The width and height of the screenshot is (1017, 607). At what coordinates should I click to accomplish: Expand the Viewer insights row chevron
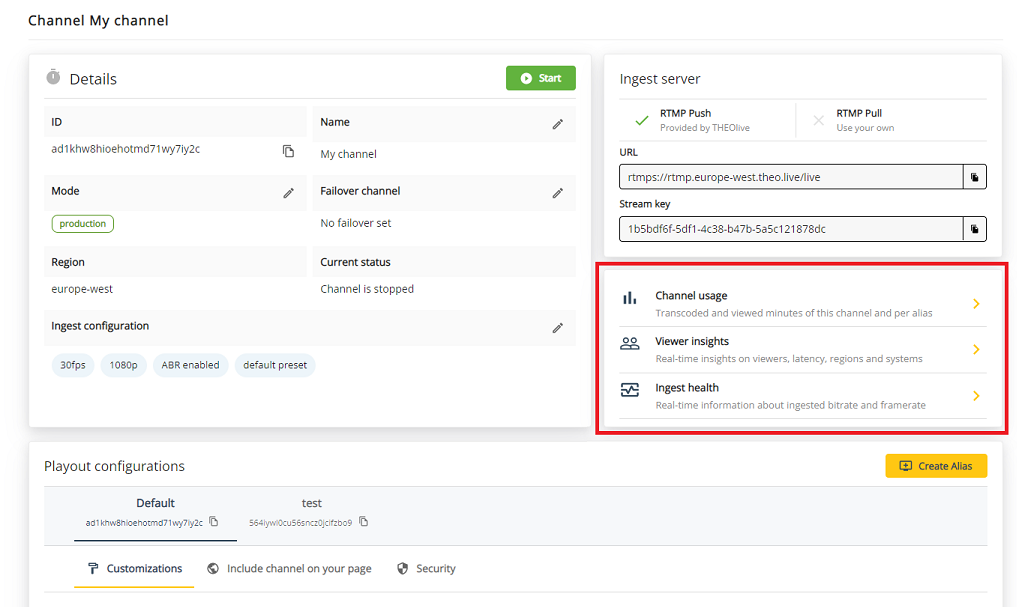tap(976, 349)
